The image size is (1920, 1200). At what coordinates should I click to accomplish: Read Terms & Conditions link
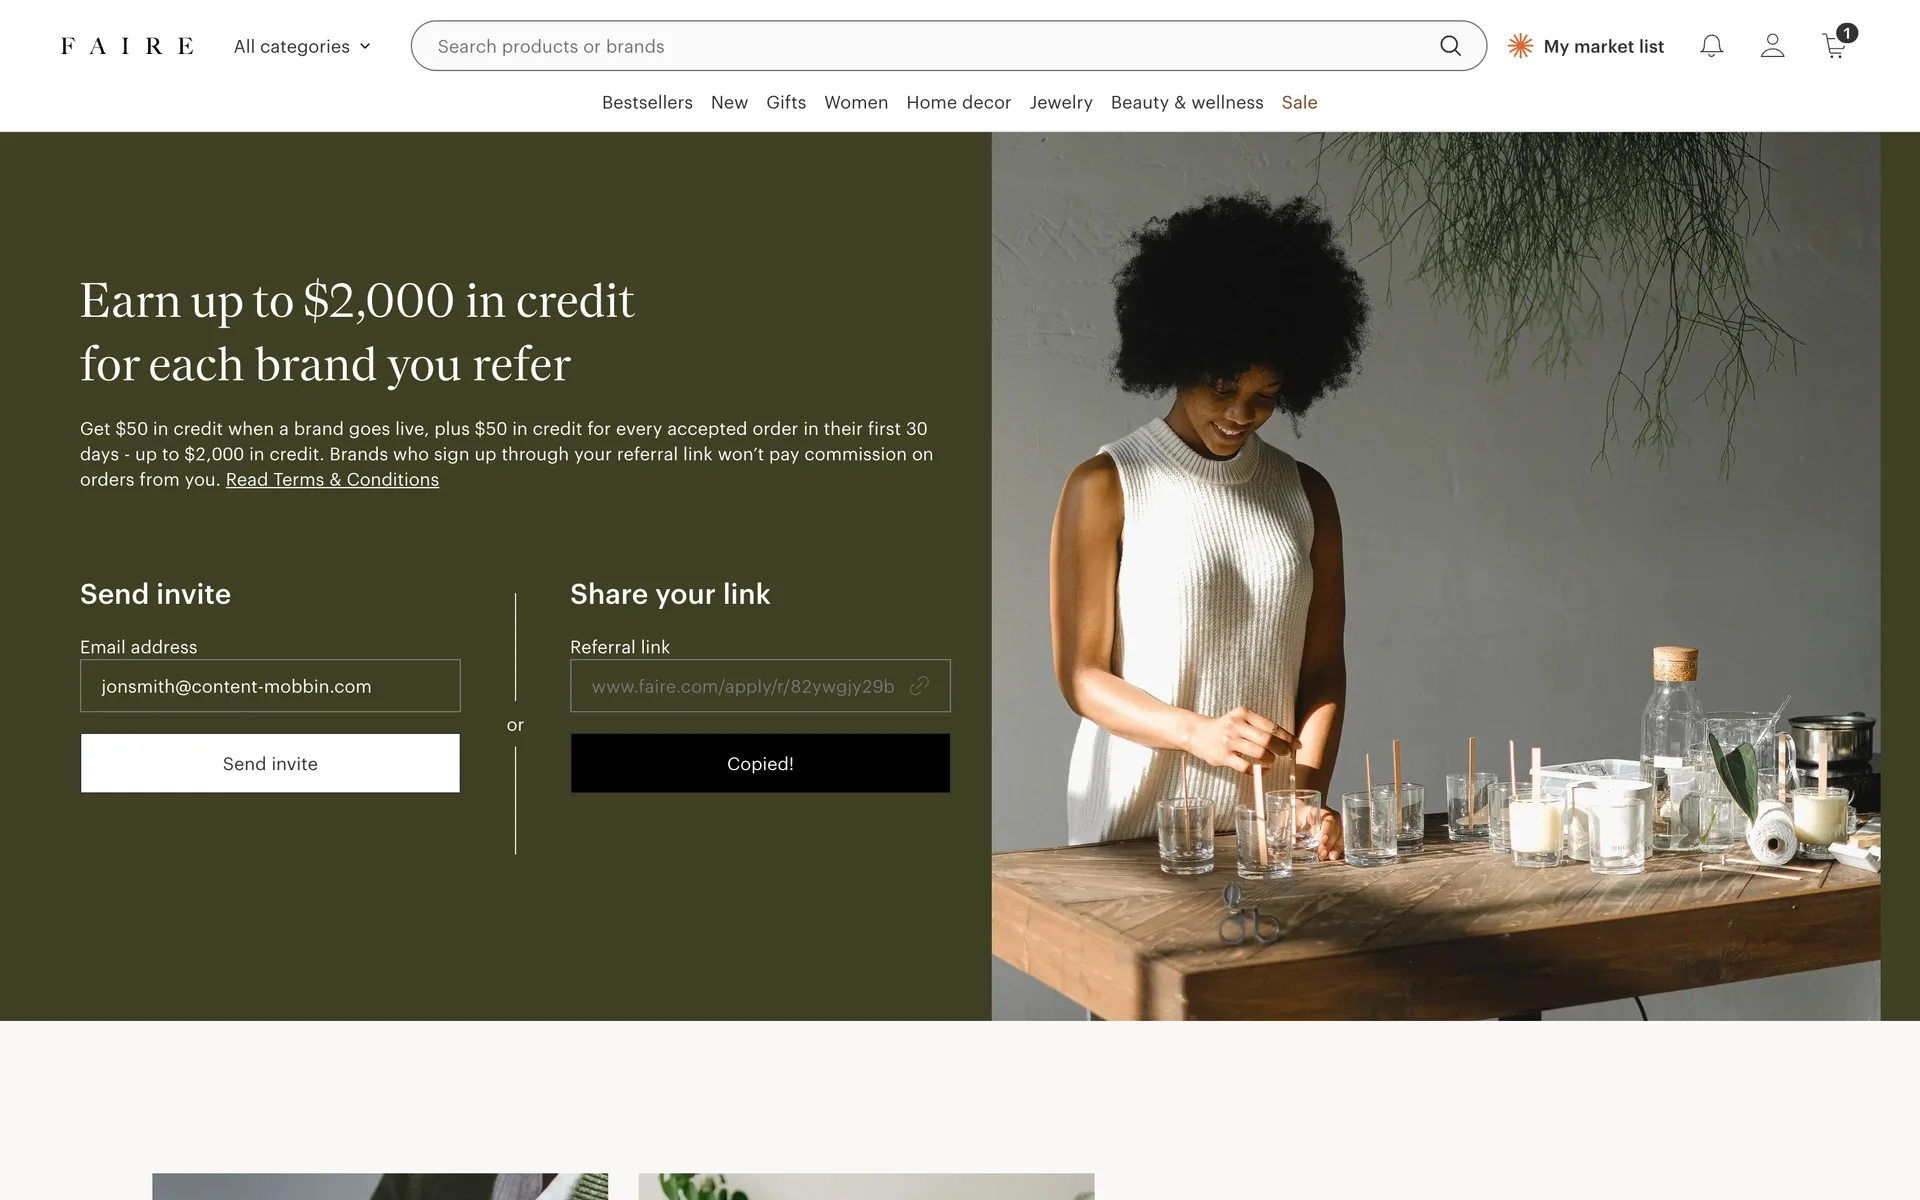[x=332, y=480]
